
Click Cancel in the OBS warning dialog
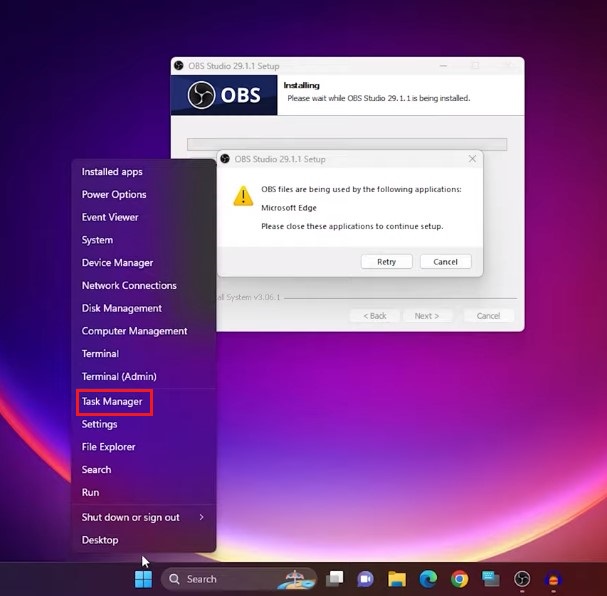point(446,262)
